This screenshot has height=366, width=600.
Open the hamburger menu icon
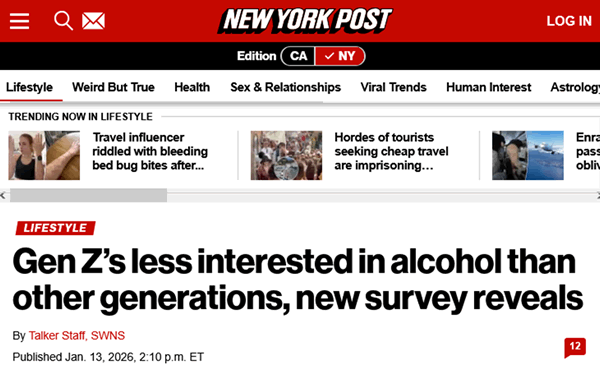(20, 21)
